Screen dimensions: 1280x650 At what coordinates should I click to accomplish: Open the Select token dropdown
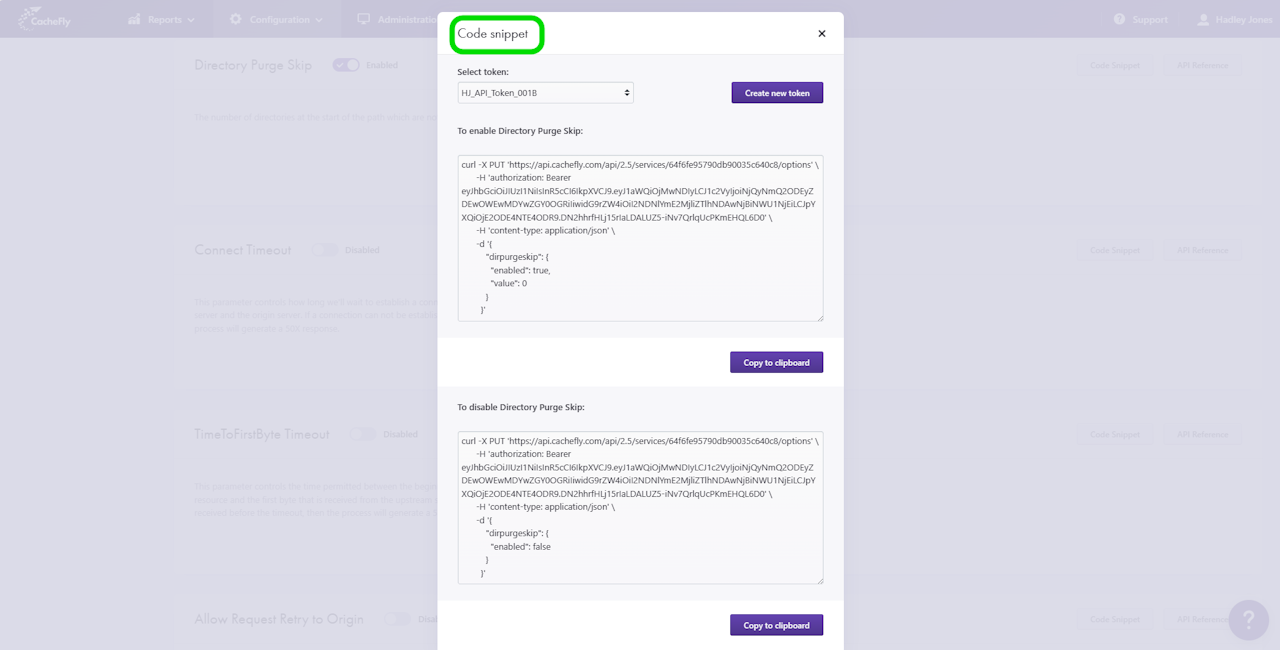tap(545, 93)
